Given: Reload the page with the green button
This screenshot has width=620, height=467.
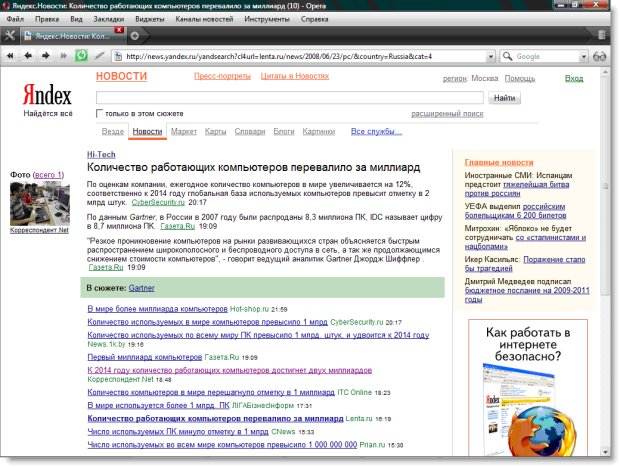Looking at the screenshot, I should 81,55.
